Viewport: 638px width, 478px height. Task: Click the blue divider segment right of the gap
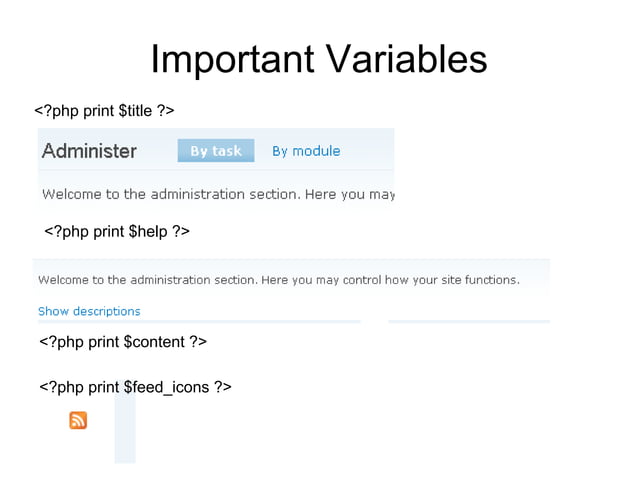click(468, 321)
